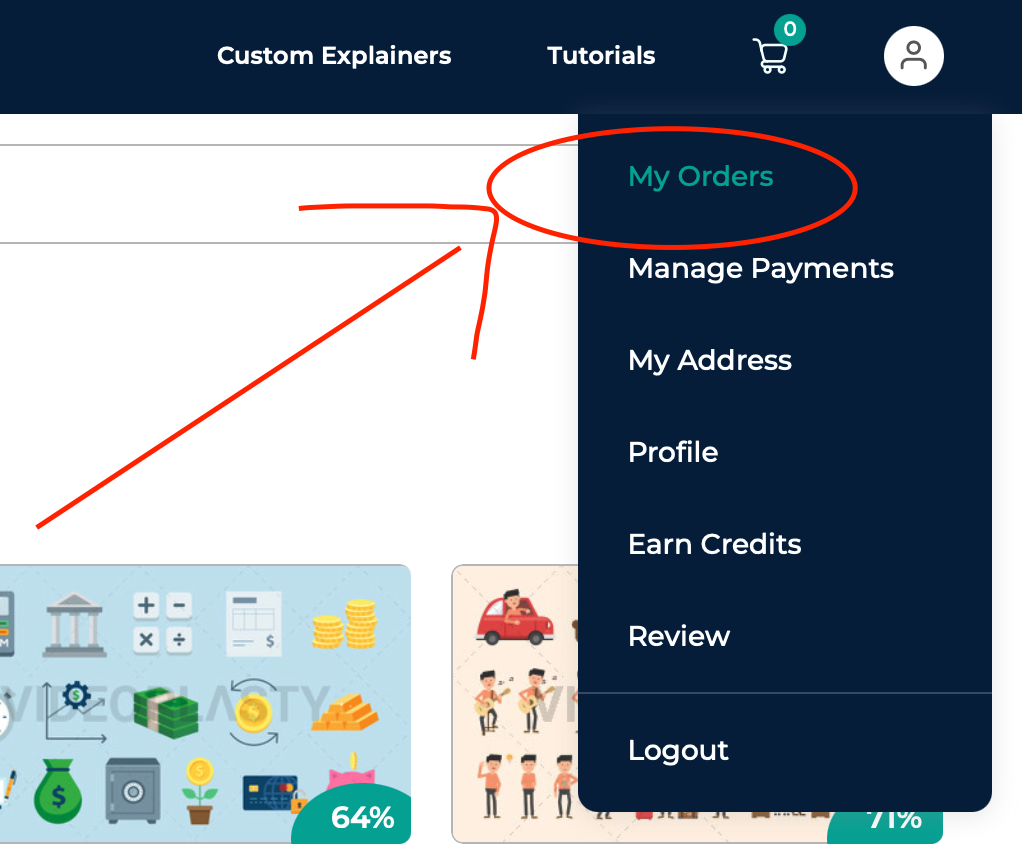This screenshot has height=862, width=1022.
Task: Click the user account avatar icon
Action: tap(913, 56)
